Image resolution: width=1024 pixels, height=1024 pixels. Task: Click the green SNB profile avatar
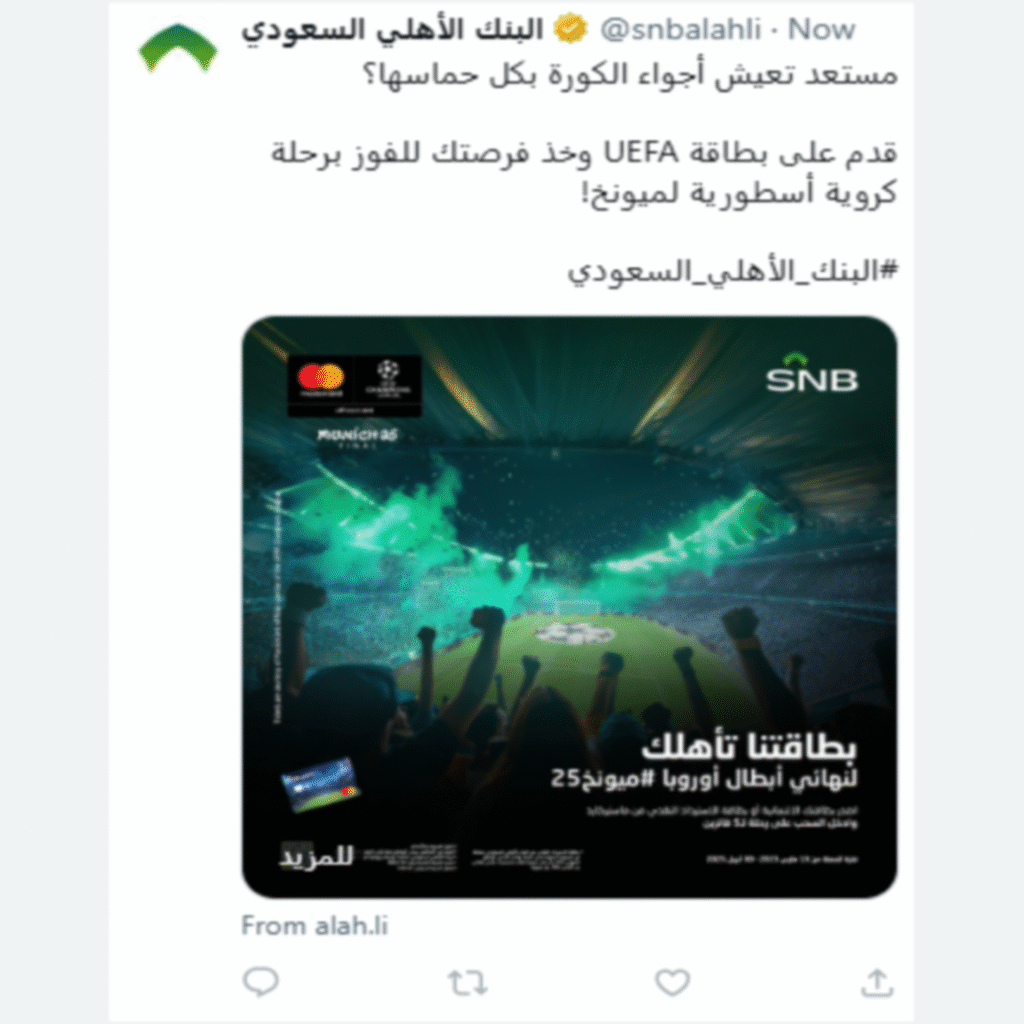[178, 48]
